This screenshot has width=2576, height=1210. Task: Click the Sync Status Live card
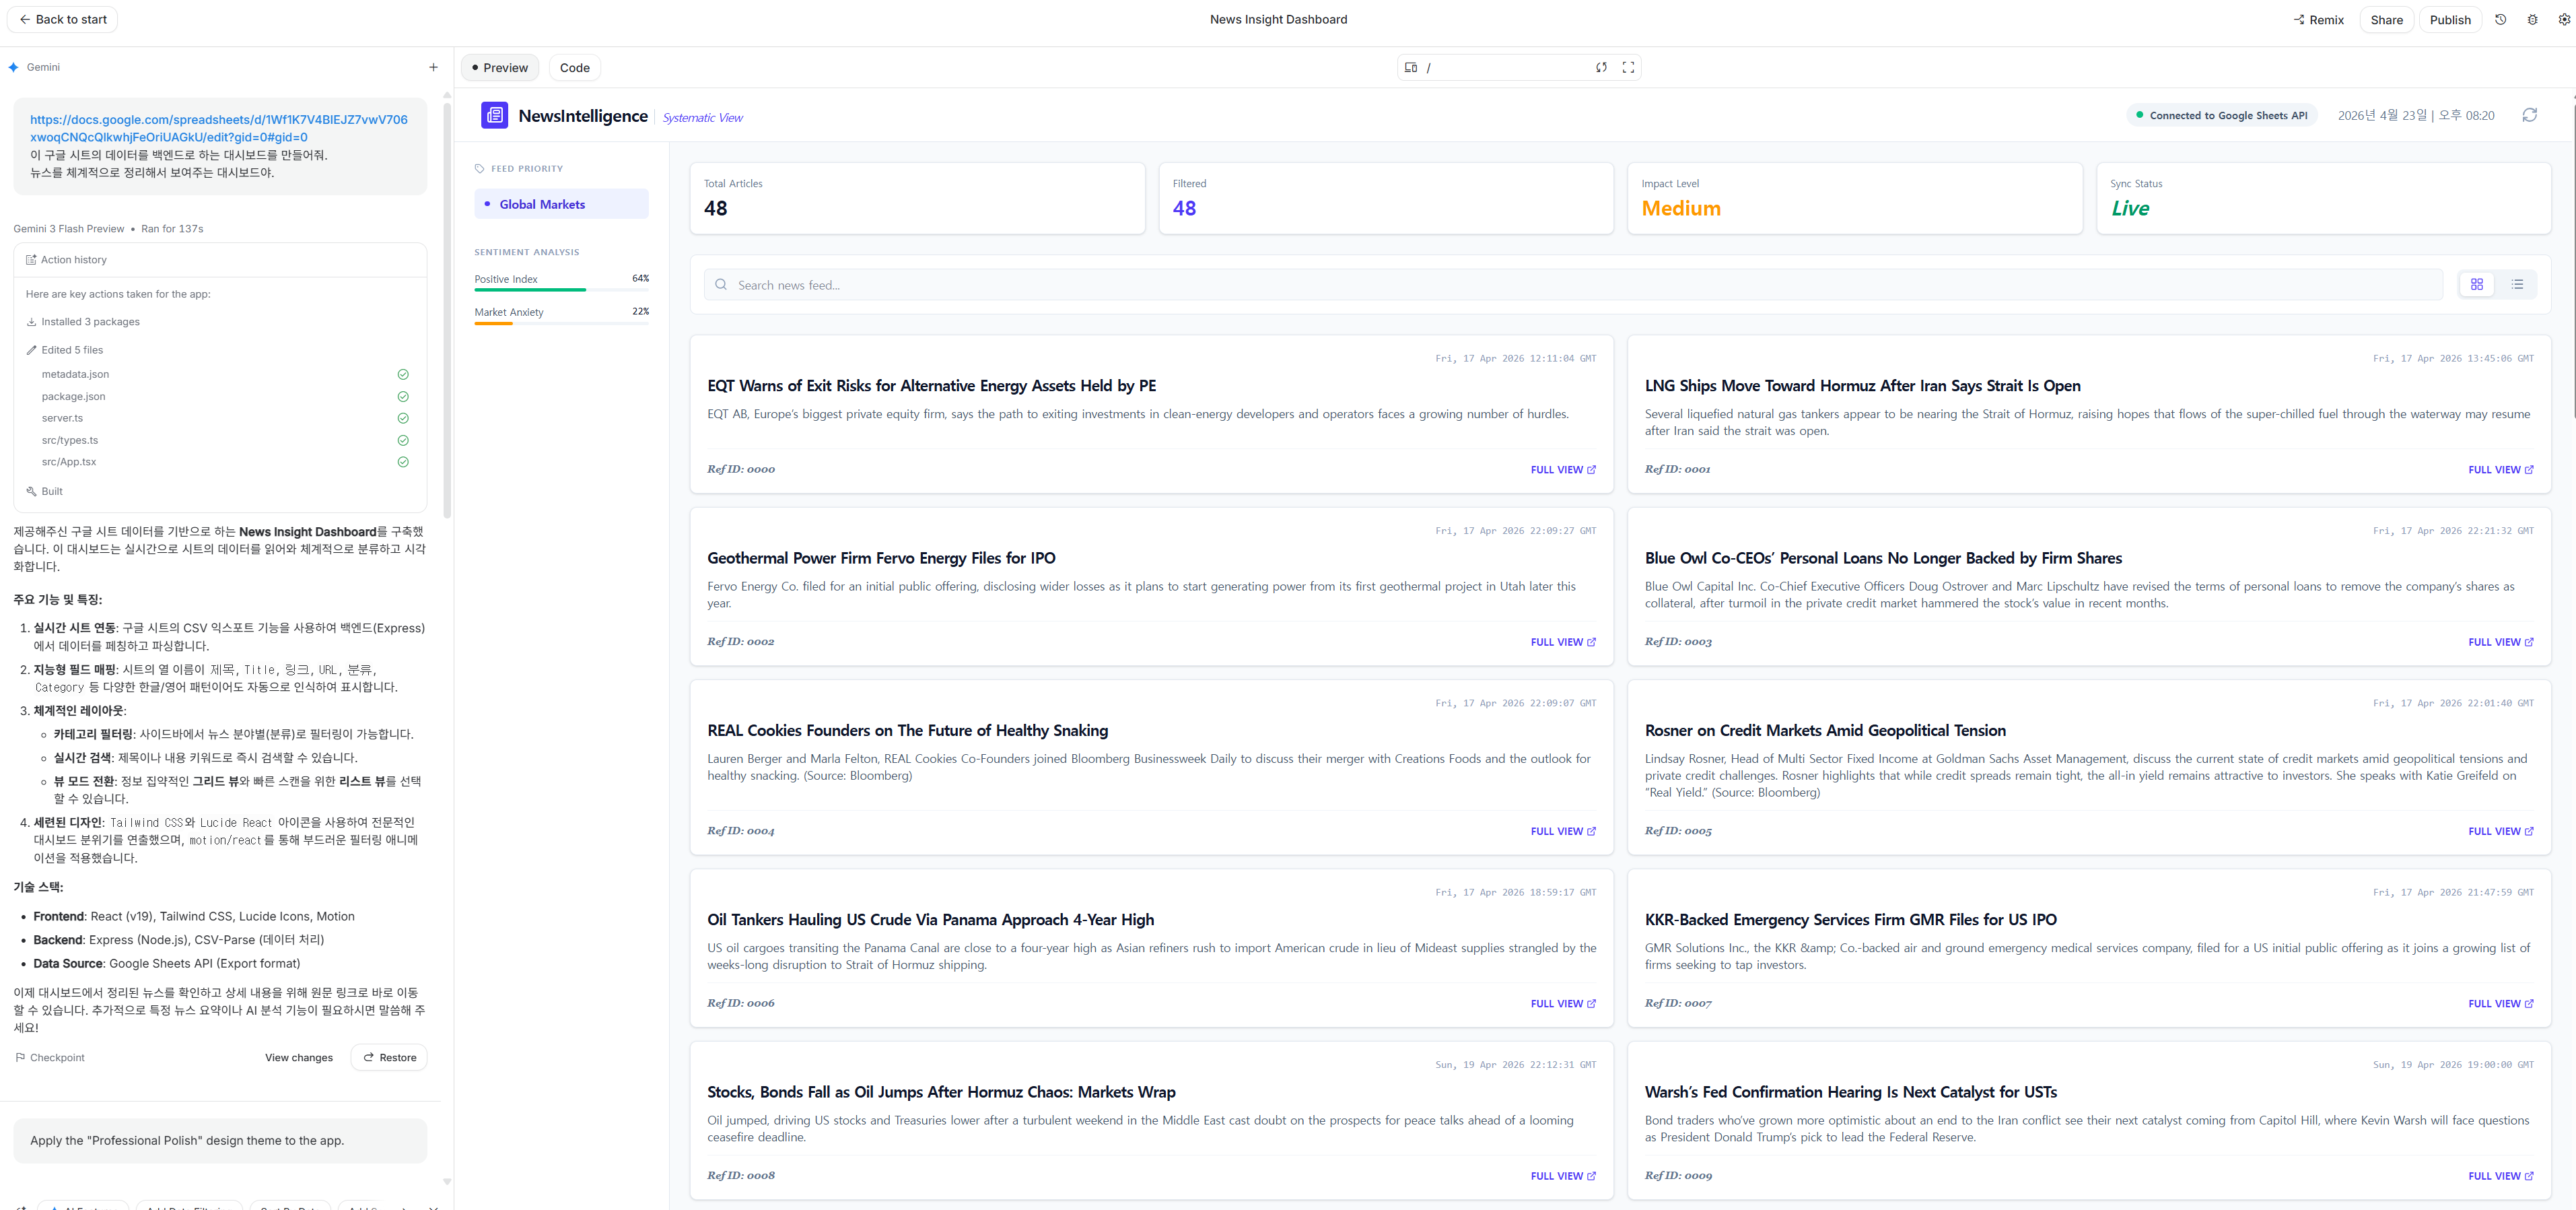pos(2323,199)
